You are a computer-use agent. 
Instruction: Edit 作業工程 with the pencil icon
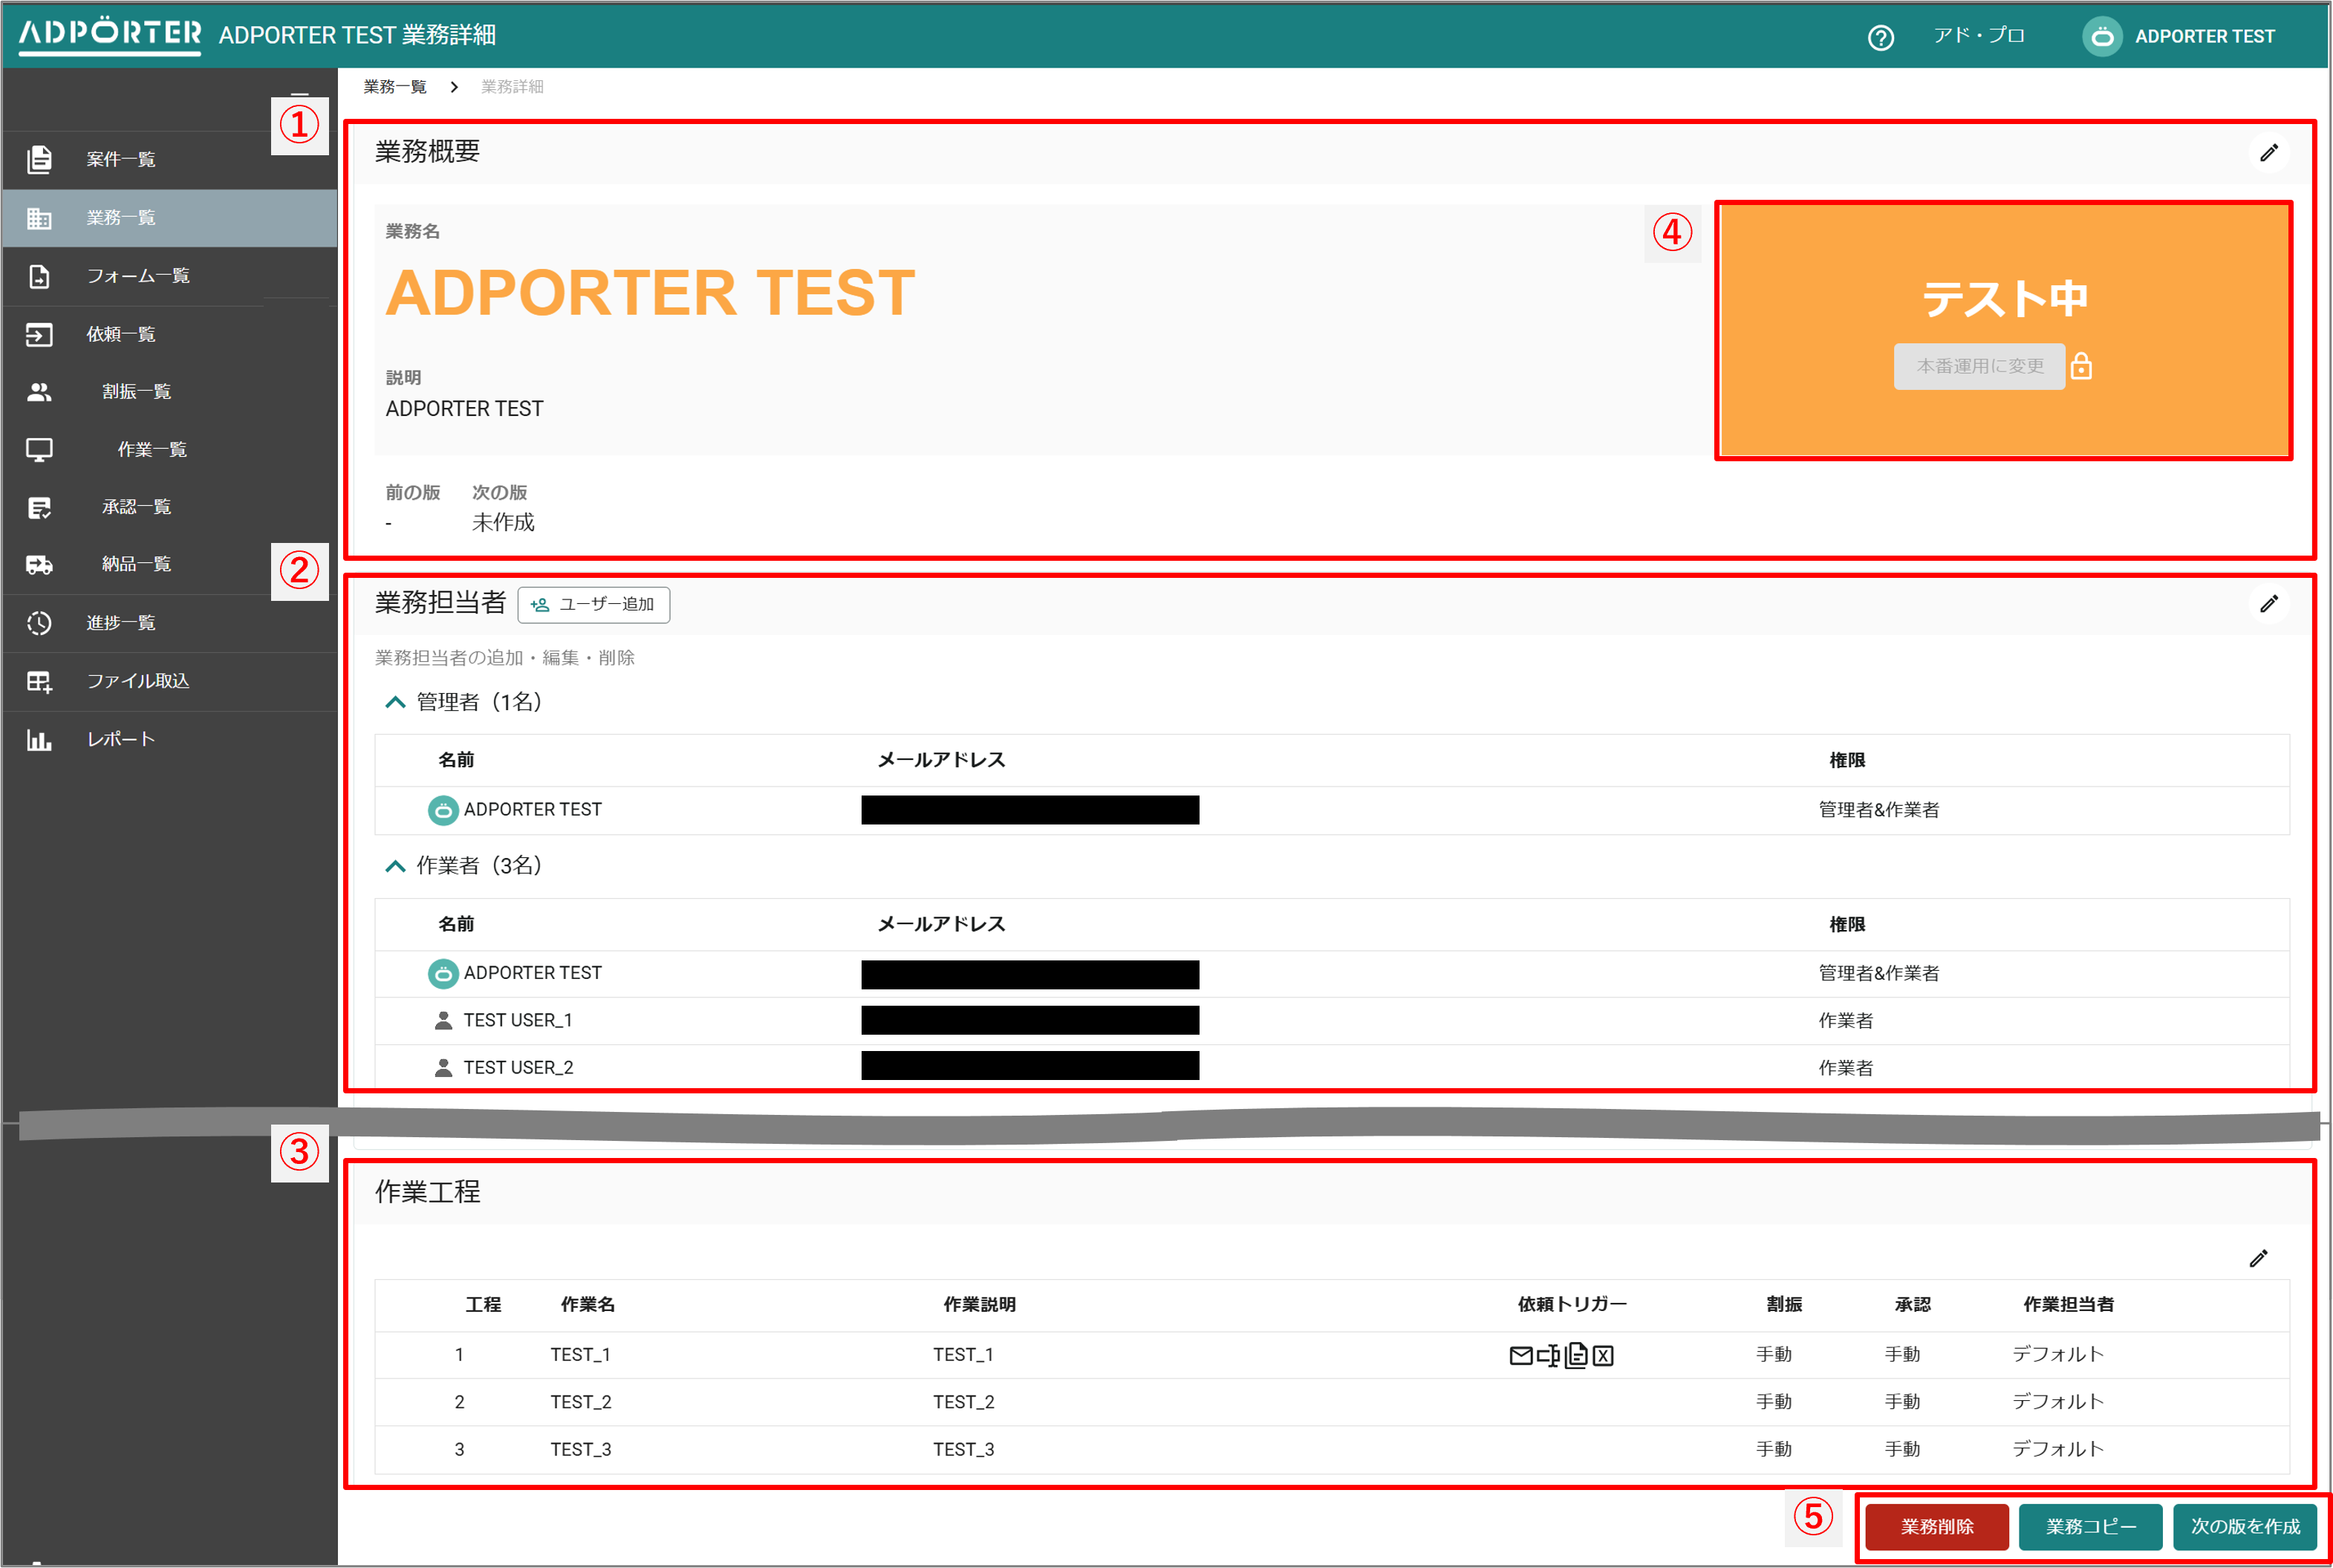click(2258, 1258)
